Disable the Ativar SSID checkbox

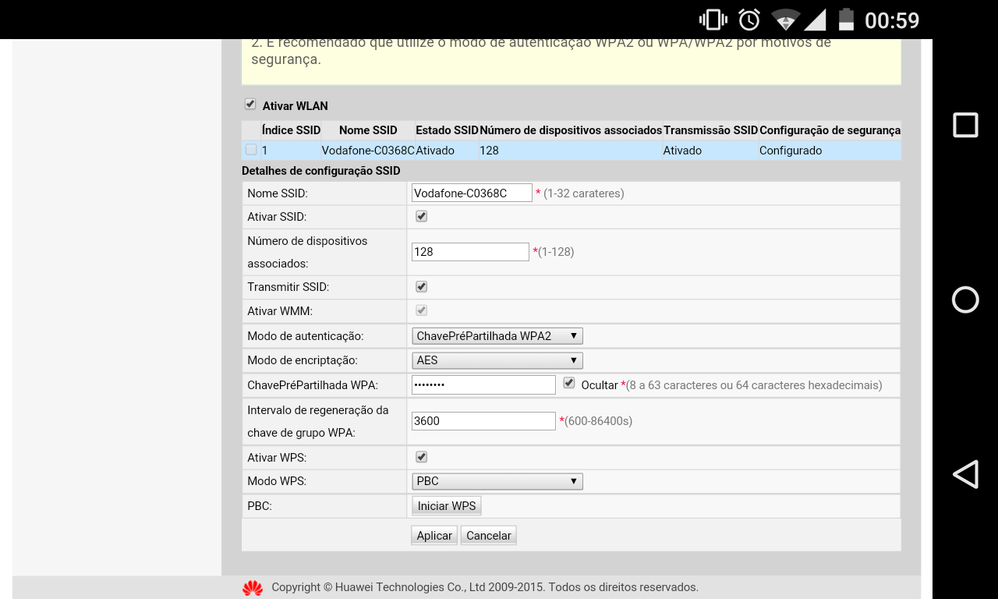[x=421, y=215]
